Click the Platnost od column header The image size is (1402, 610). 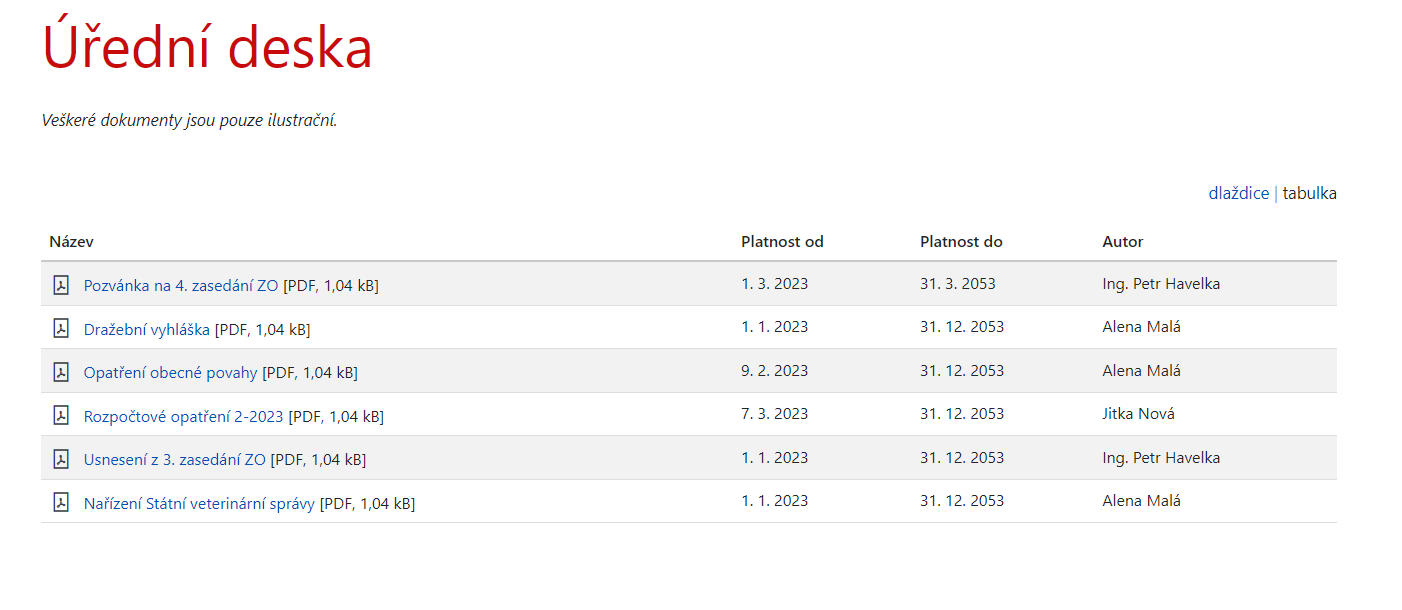[x=782, y=241]
